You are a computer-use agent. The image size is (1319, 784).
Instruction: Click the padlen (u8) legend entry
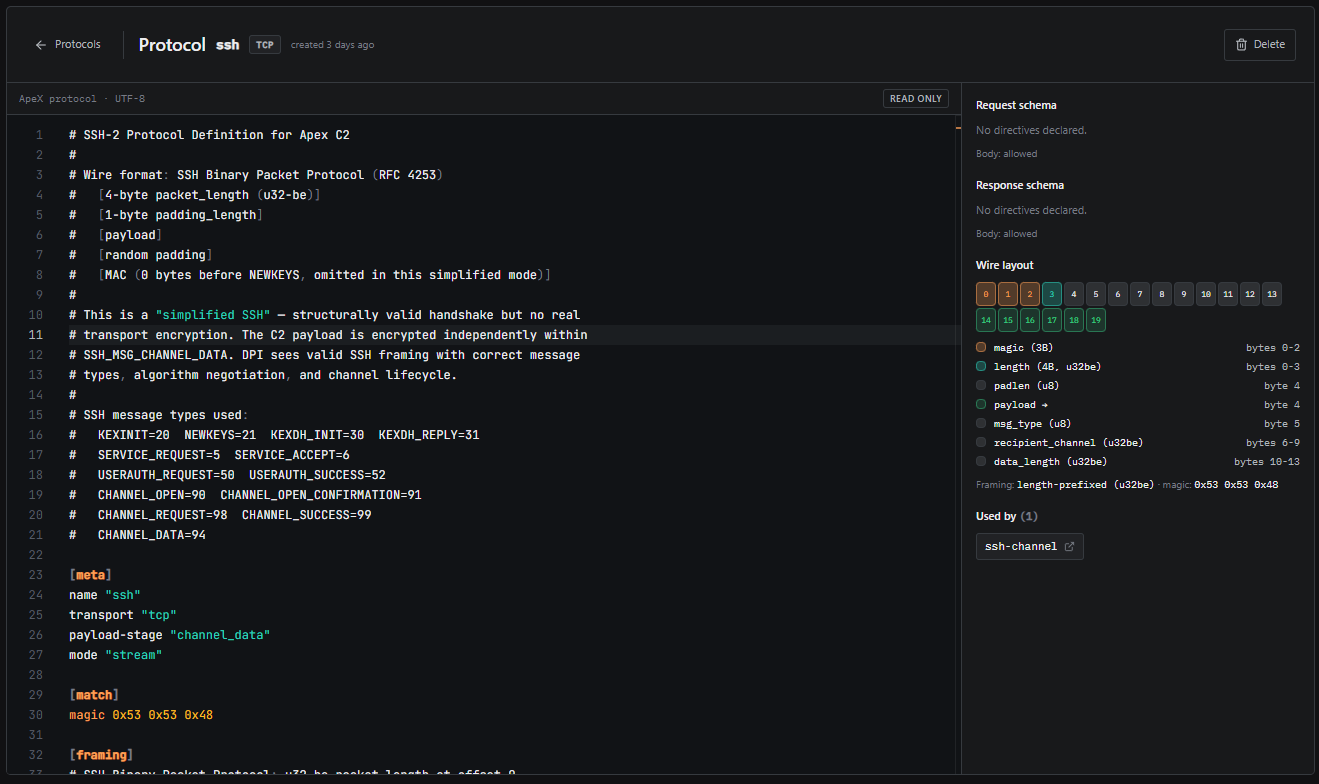click(x=1138, y=385)
